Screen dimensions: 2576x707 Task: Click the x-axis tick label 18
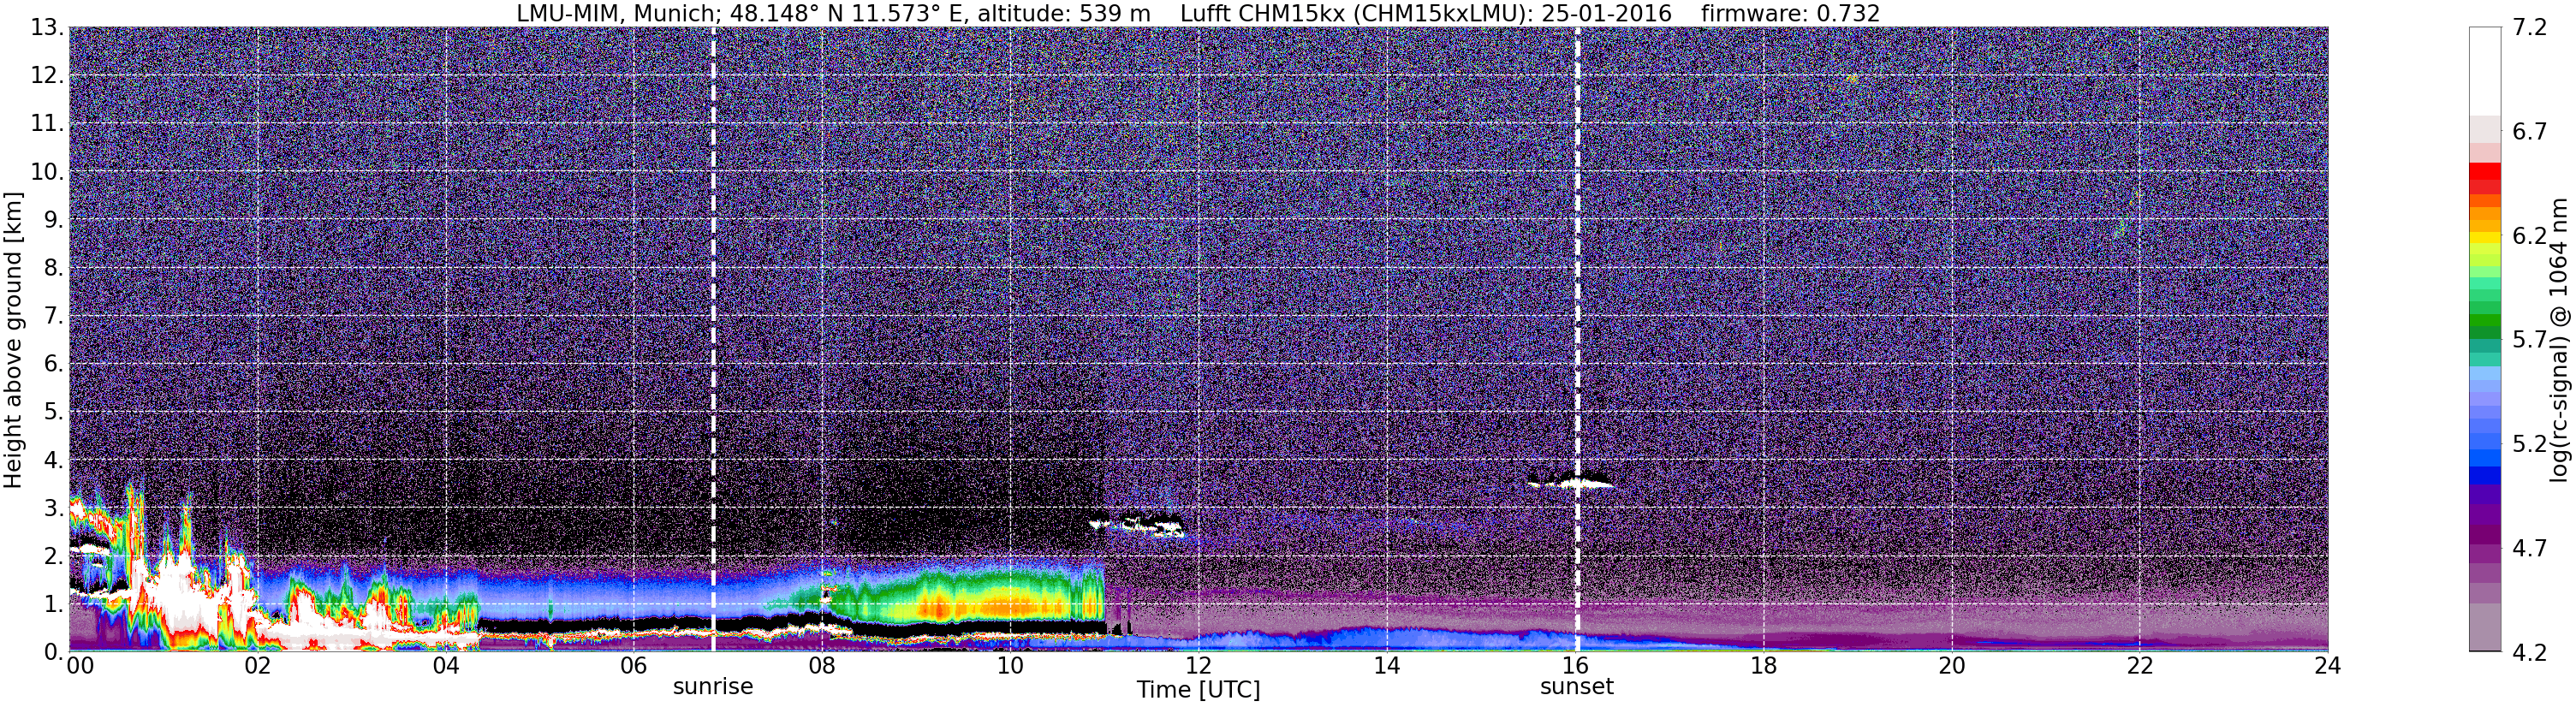1763,666
